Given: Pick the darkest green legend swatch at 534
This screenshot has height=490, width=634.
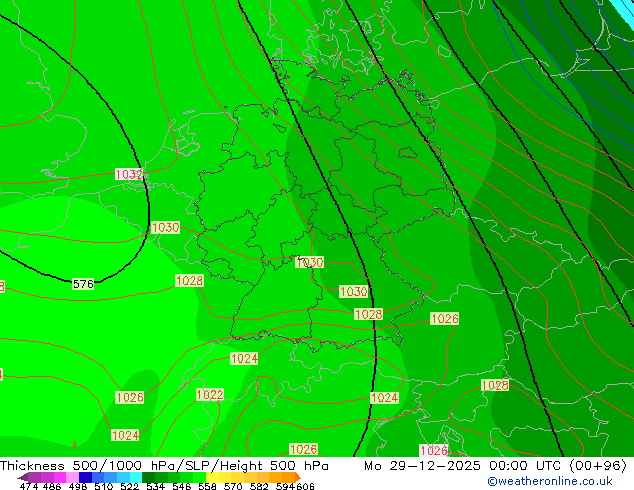Looking at the screenshot, I should [x=149, y=477].
